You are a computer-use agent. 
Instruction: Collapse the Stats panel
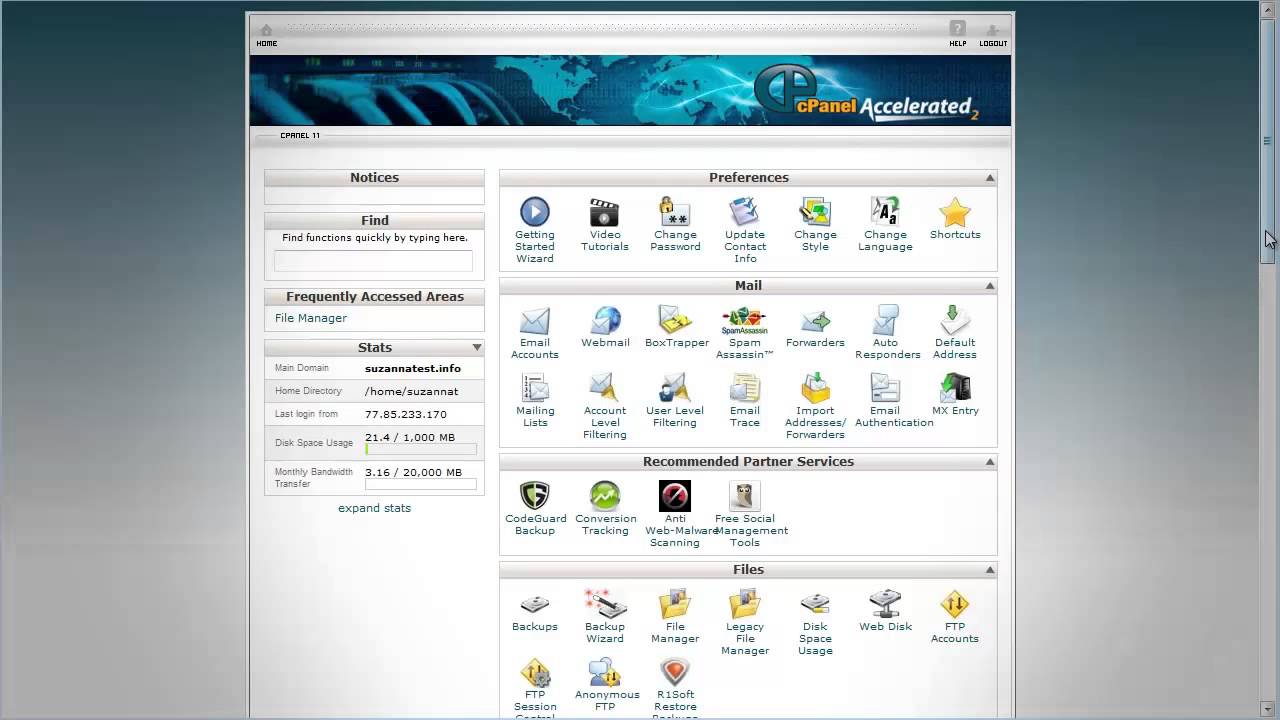(477, 348)
